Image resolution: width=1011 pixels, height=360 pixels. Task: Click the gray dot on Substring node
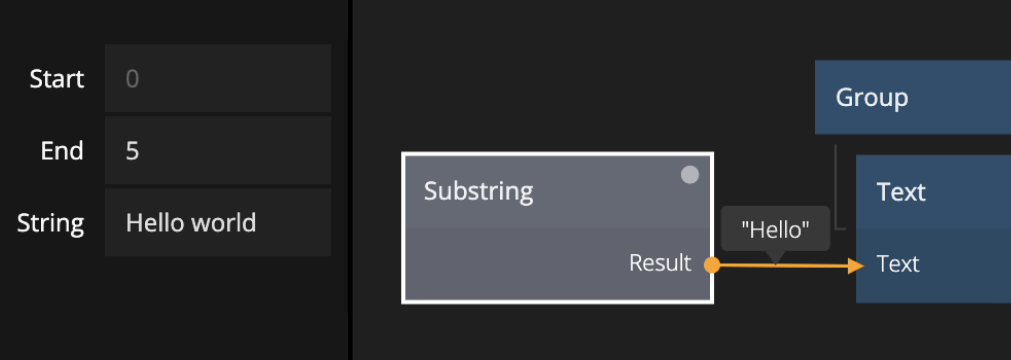tap(690, 175)
